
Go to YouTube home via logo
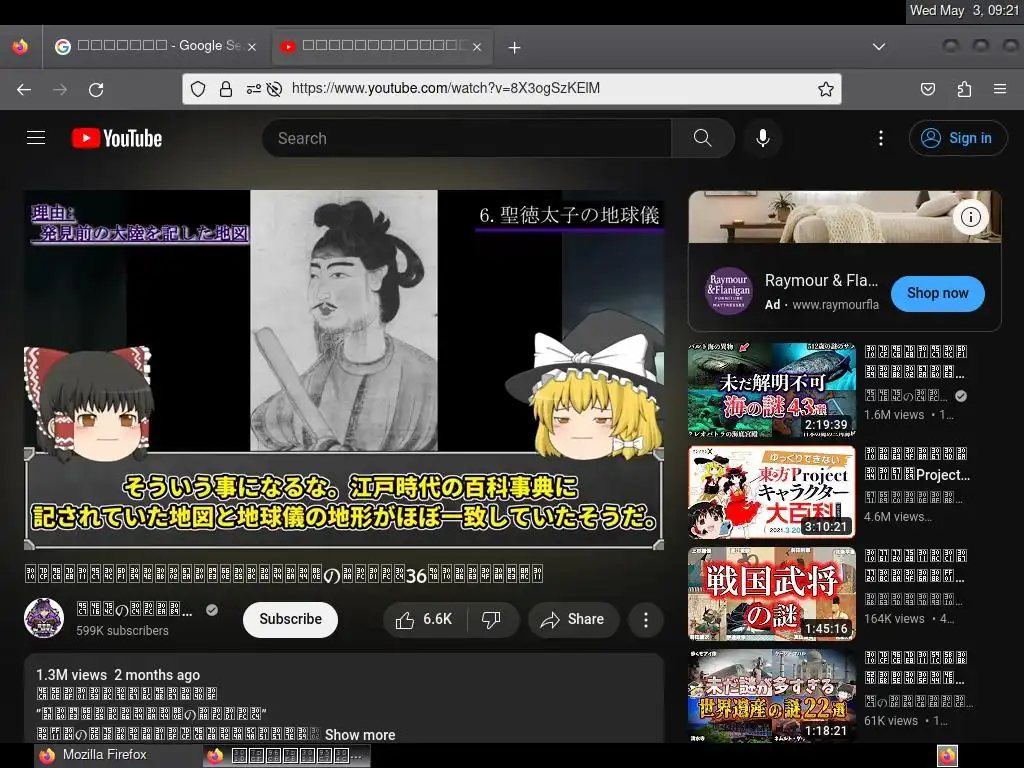(x=117, y=138)
